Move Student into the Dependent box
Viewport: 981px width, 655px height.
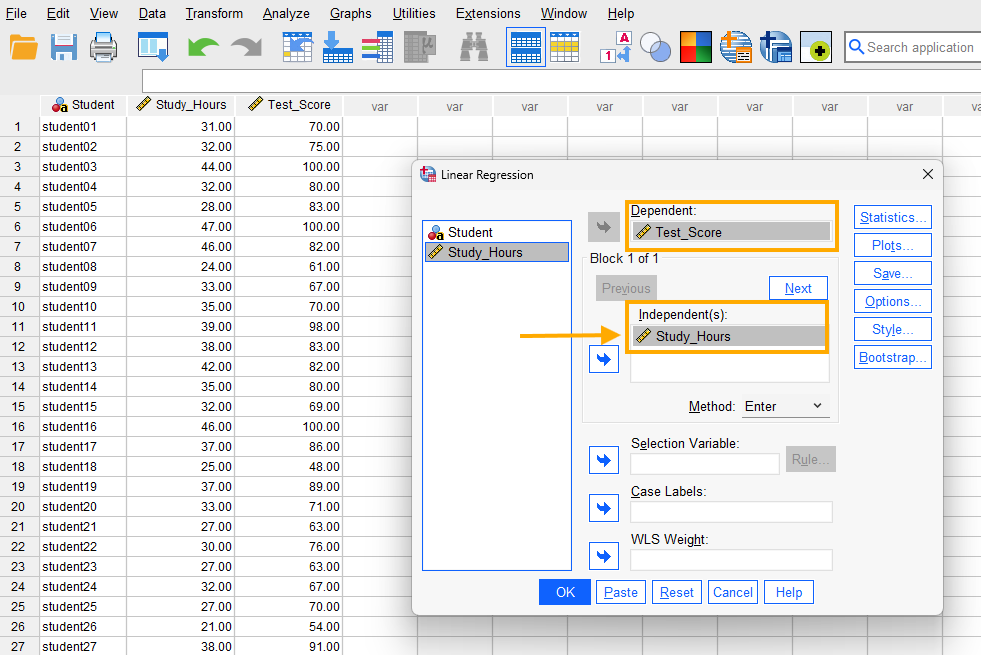click(x=603, y=227)
